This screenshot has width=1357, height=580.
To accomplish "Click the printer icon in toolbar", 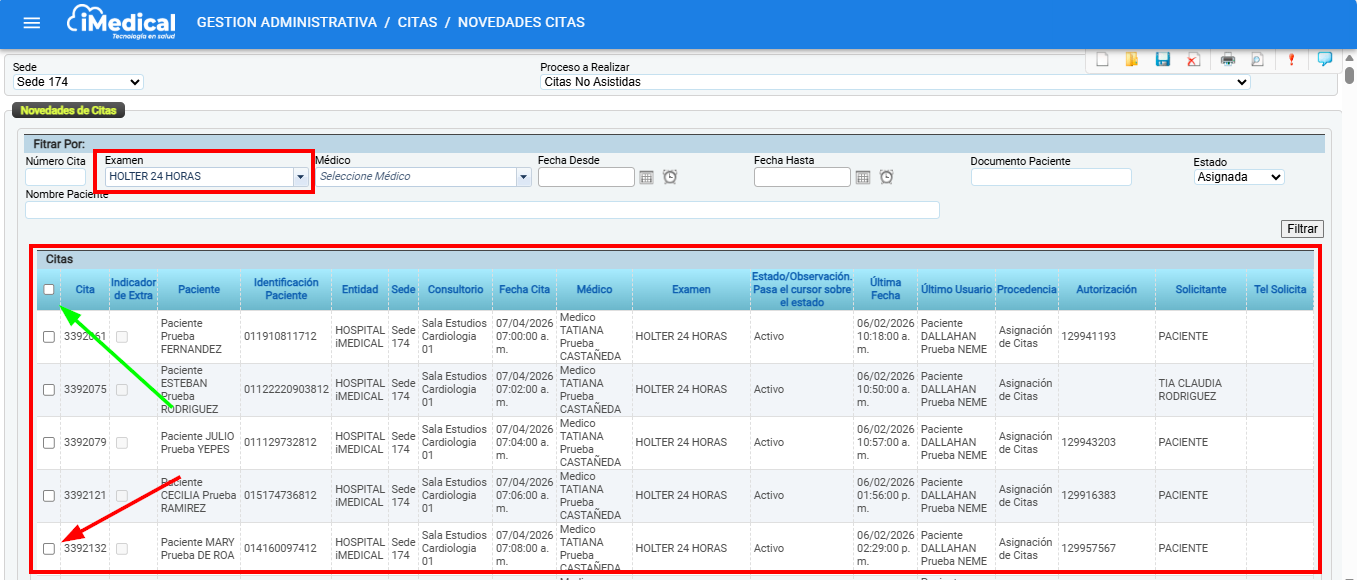I will [1228, 60].
